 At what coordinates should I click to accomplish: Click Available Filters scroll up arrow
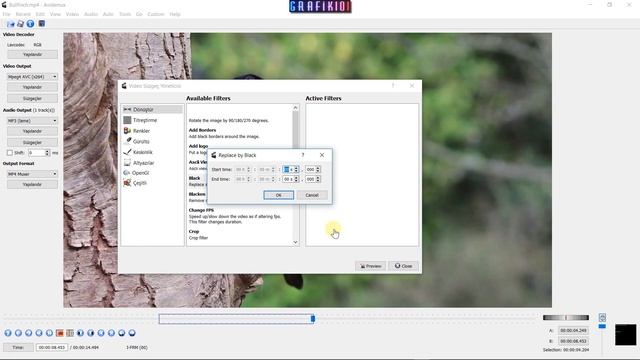tap(296, 108)
